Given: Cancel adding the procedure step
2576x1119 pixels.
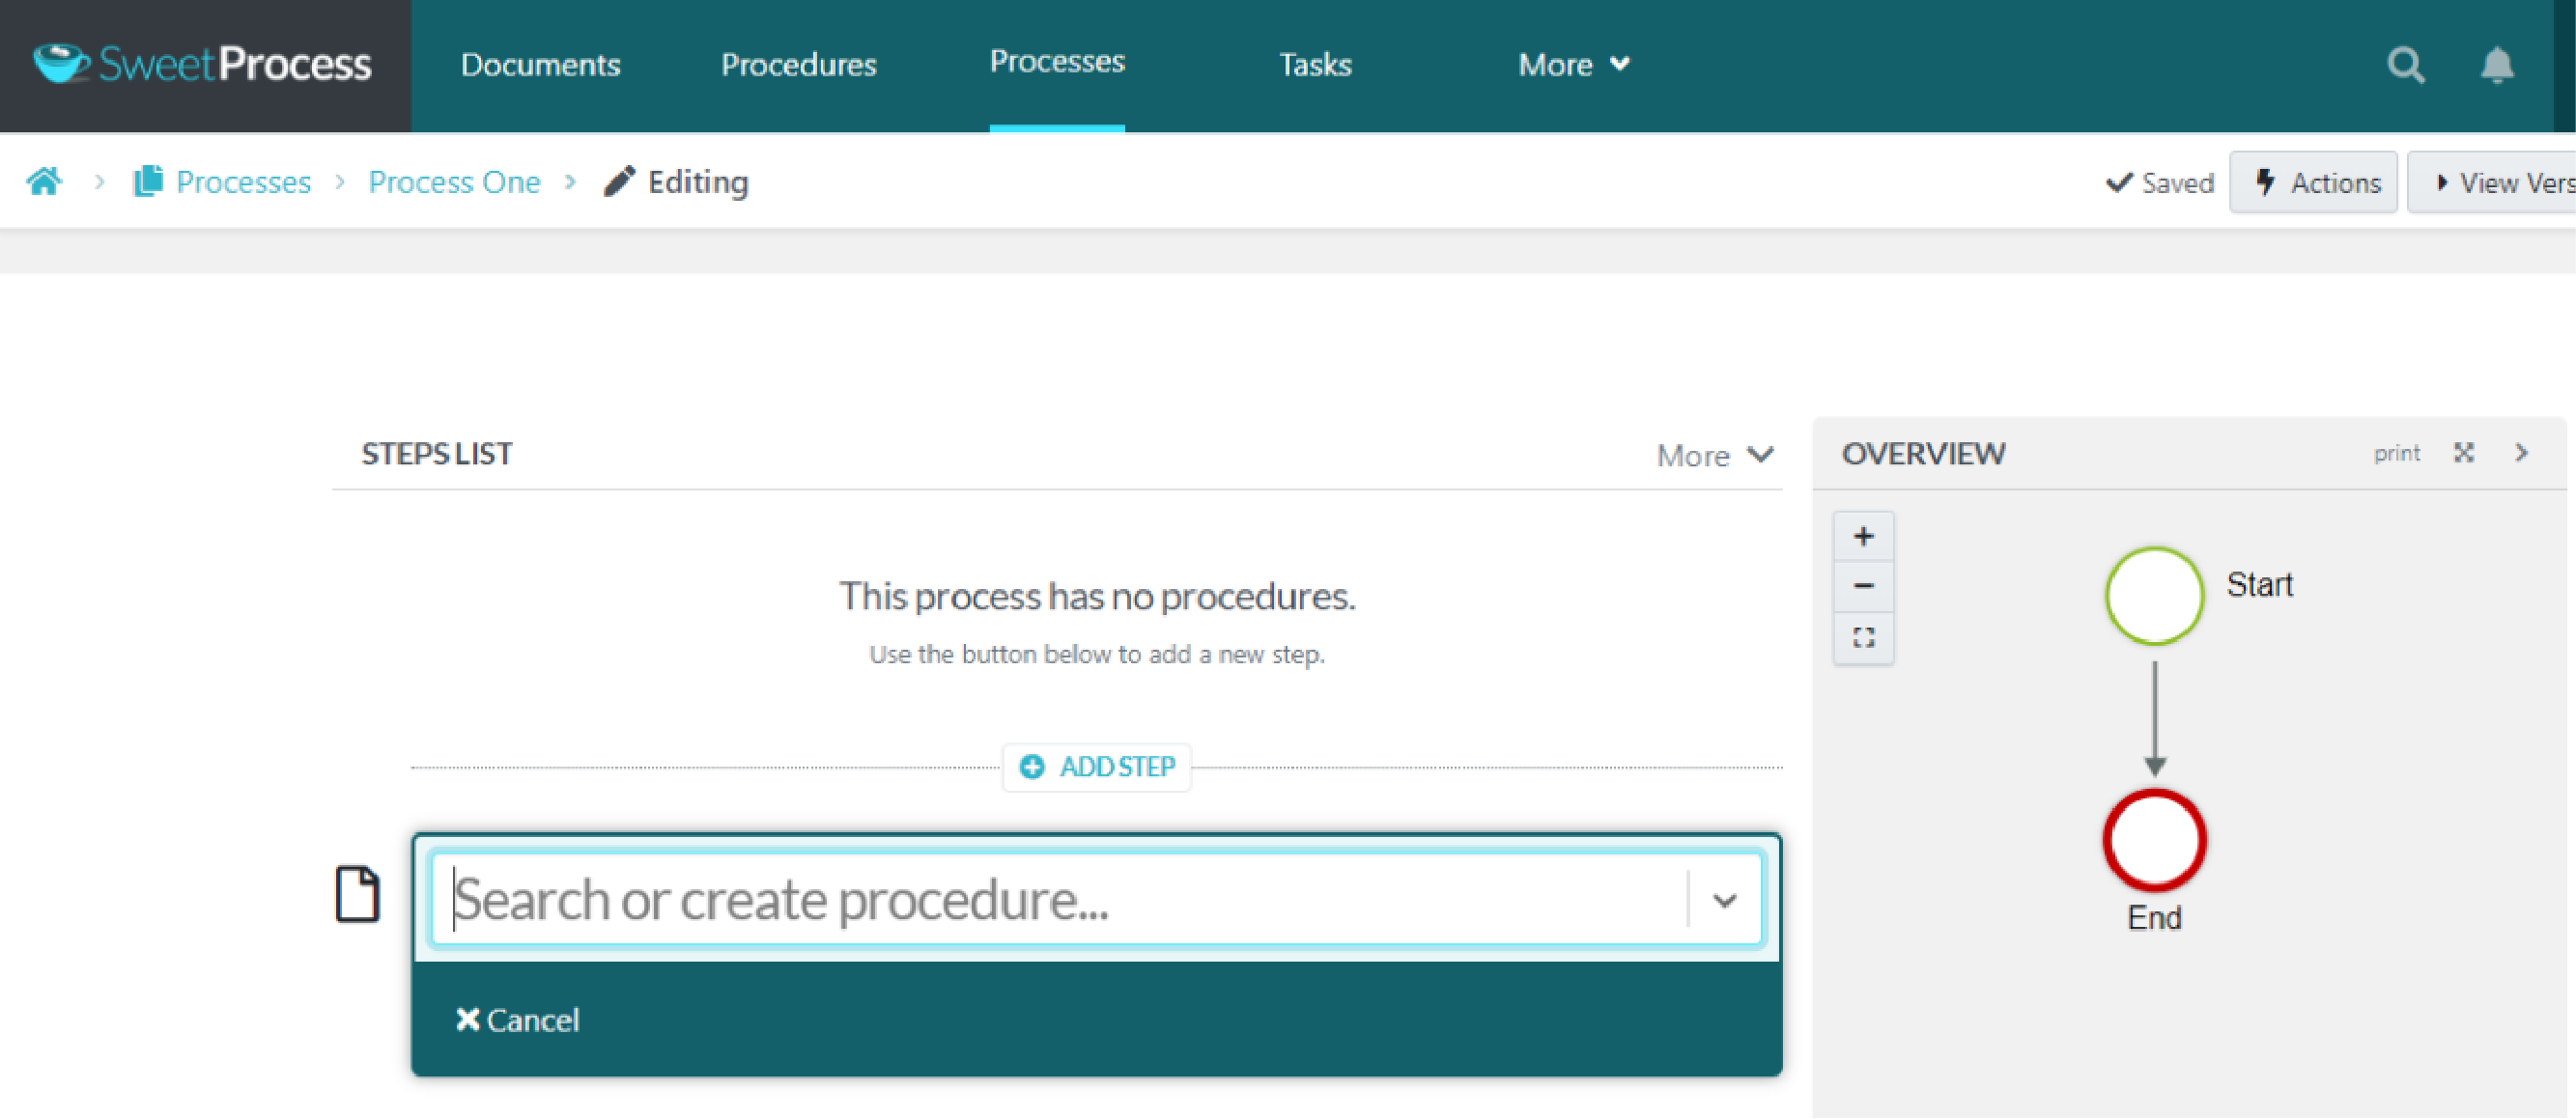Looking at the screenshot, I should pyautogui.click(x=518, y=1020).
